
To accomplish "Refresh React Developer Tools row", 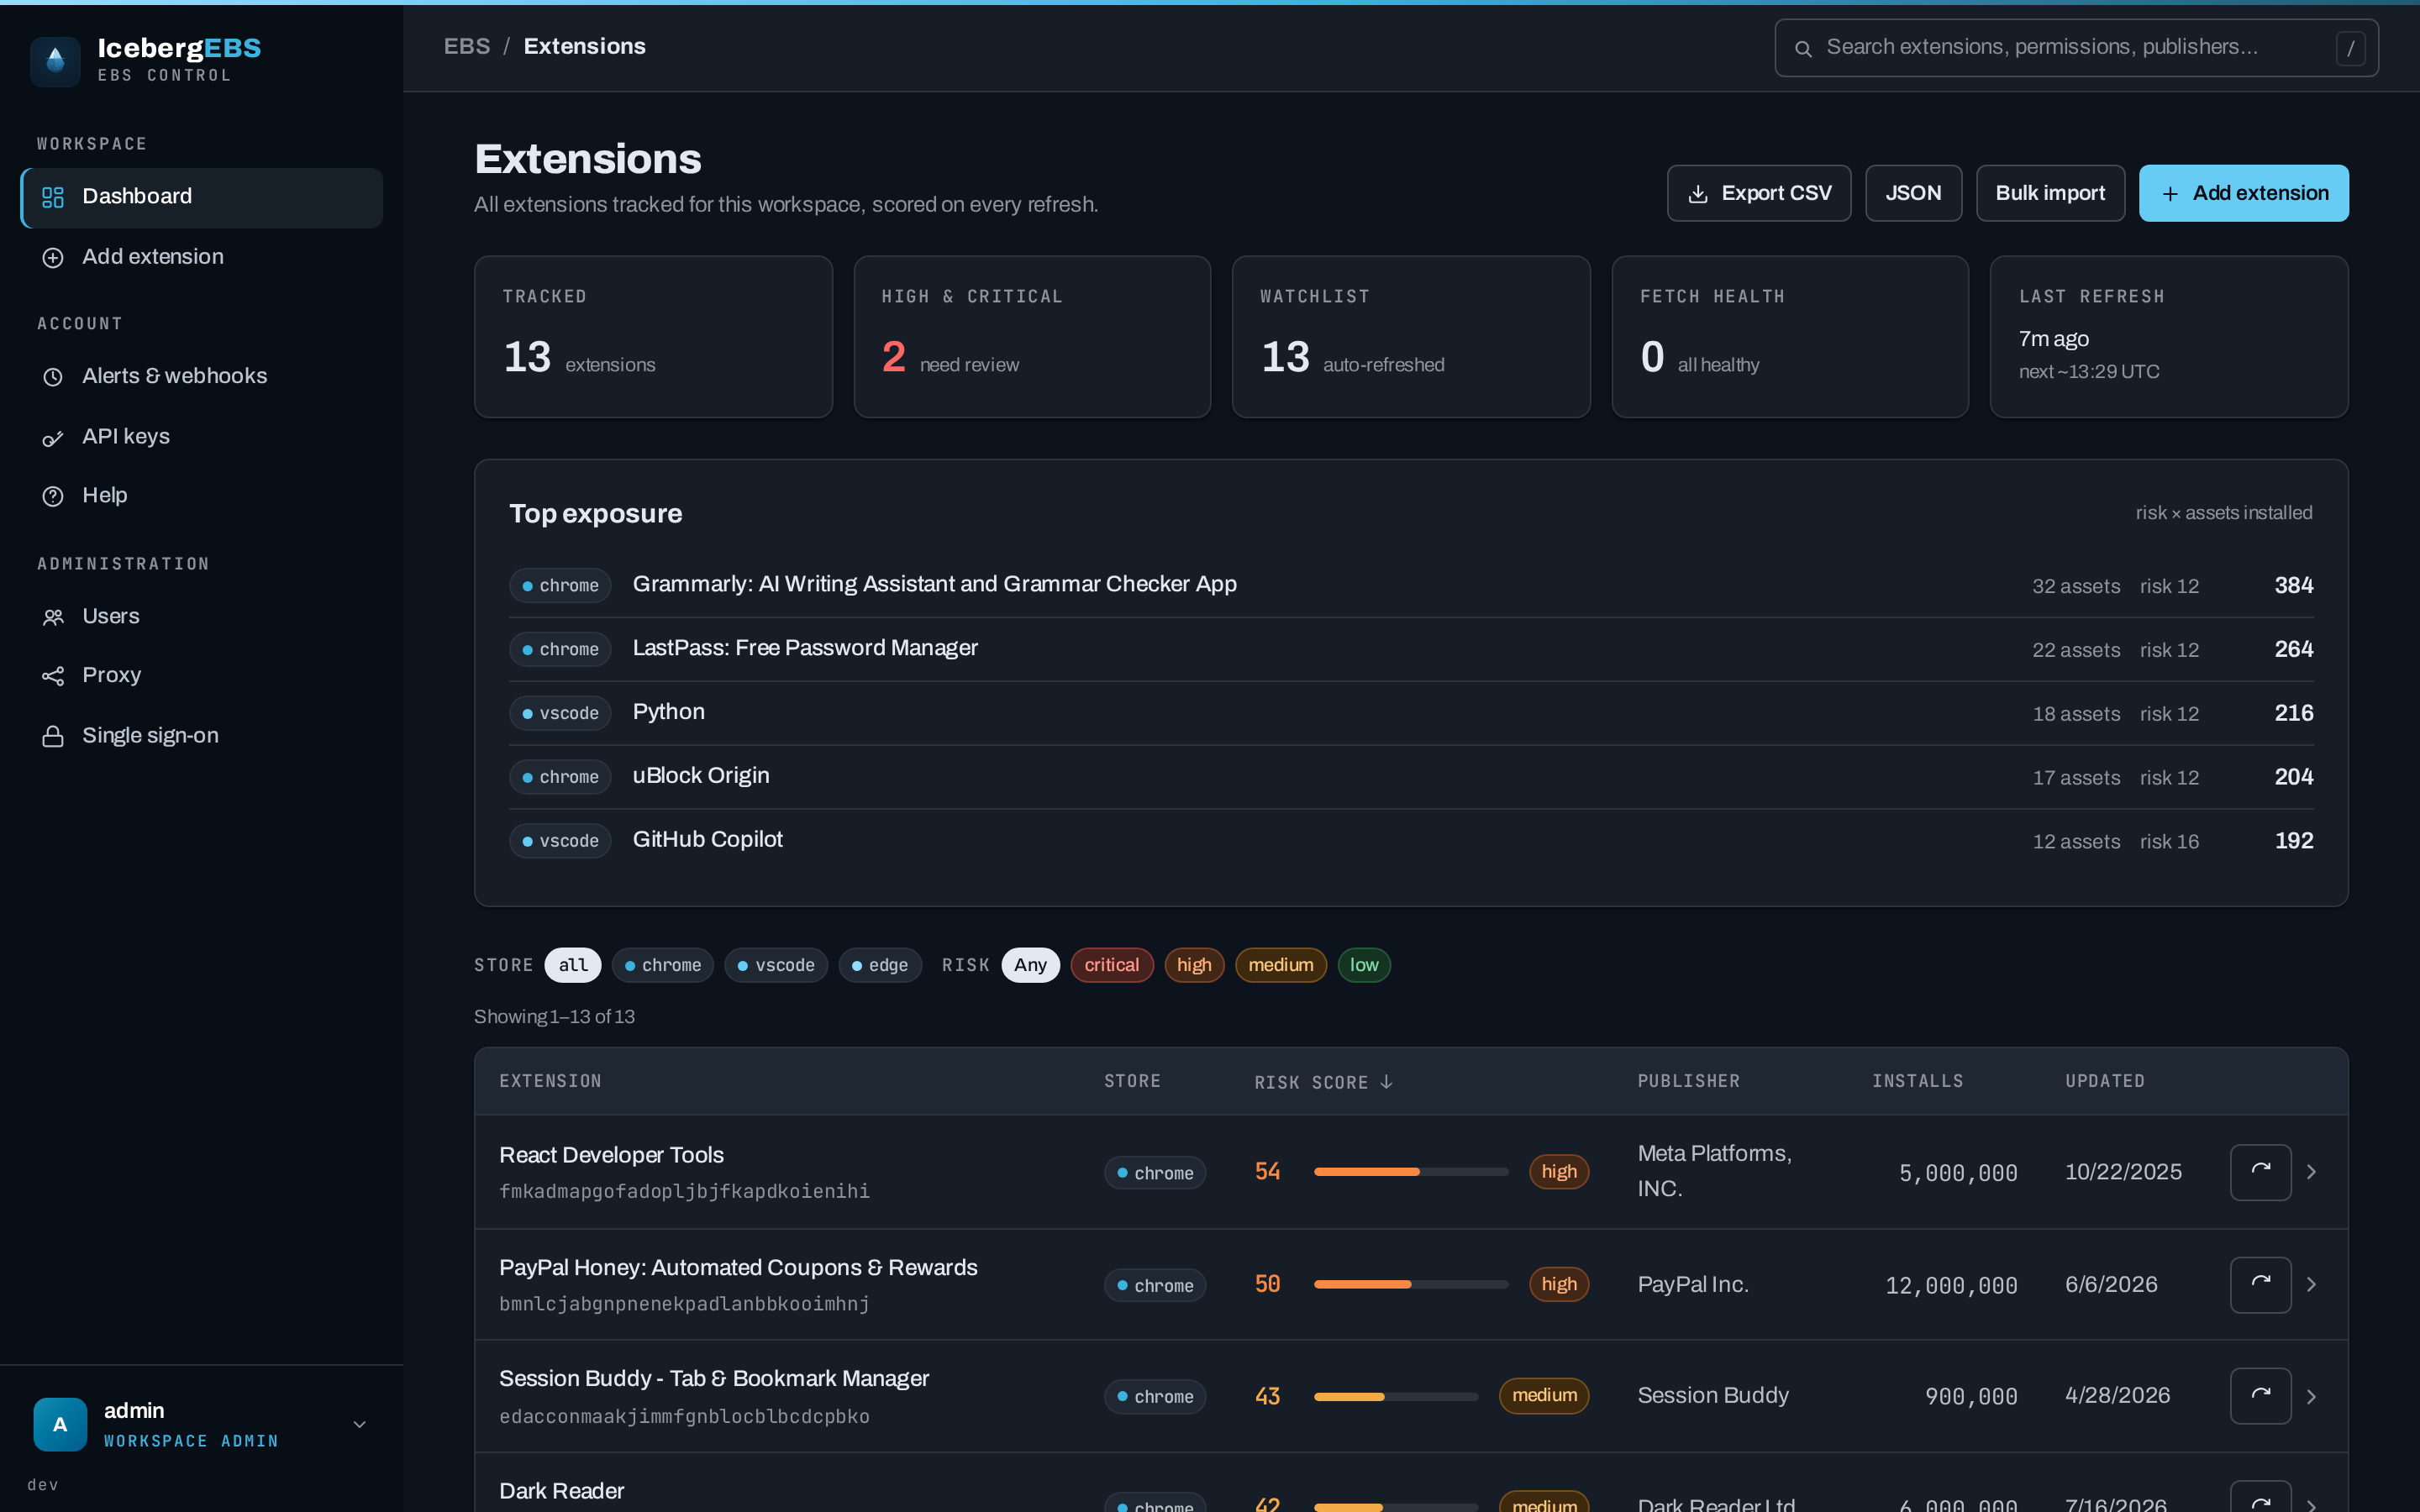I will point(2261,1172).
